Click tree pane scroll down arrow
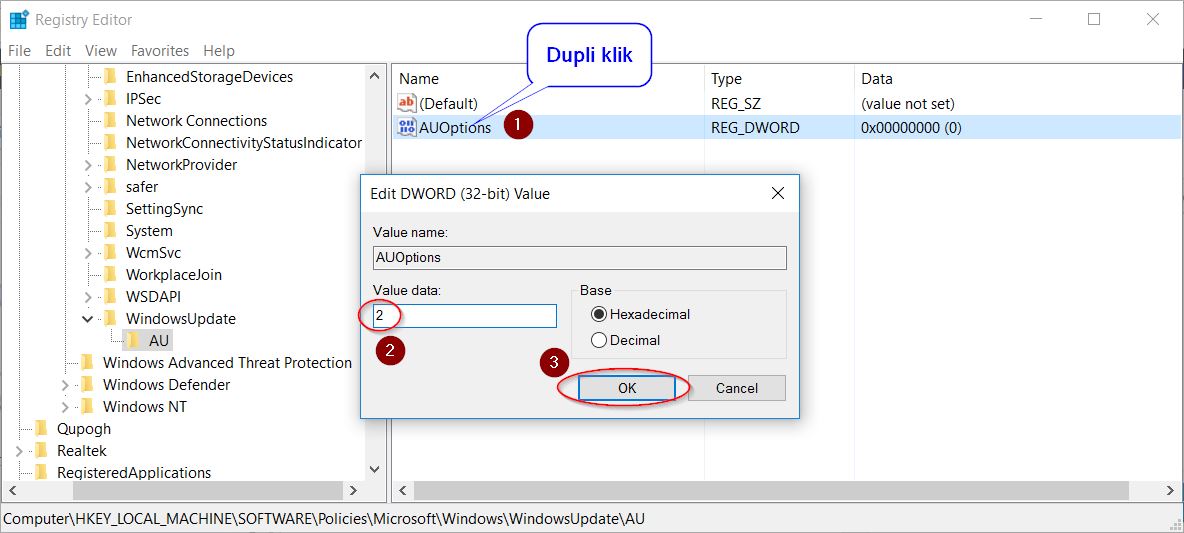The image size is (1184, 533). coord(375,470)
